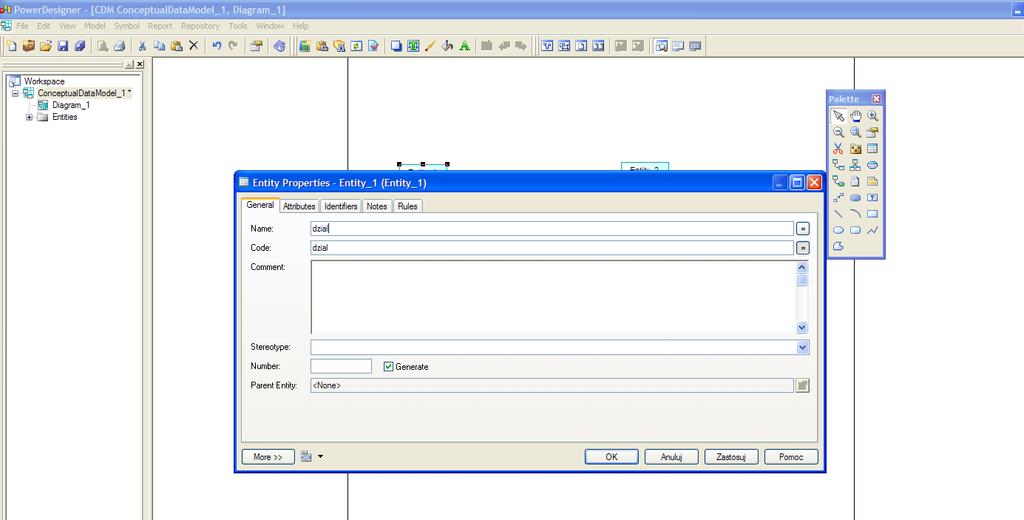Expand the Entities folder in the tree
The height and width of the screenshot is (520, 1024).
pyautogui.click(x=29, y=118)
